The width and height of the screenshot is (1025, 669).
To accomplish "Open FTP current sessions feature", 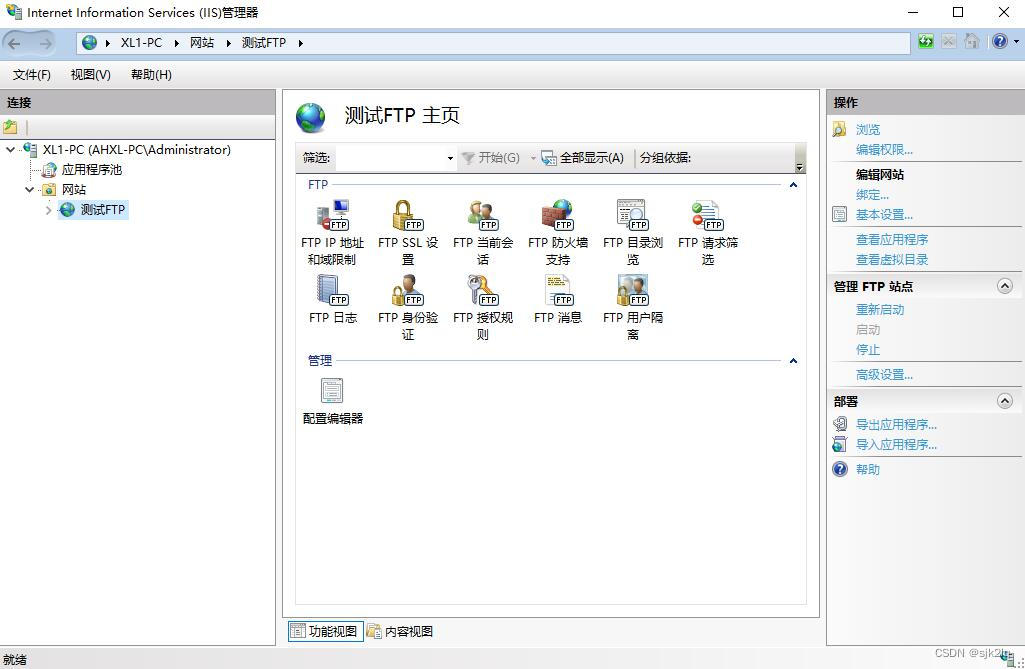I will tap(482, 233).
